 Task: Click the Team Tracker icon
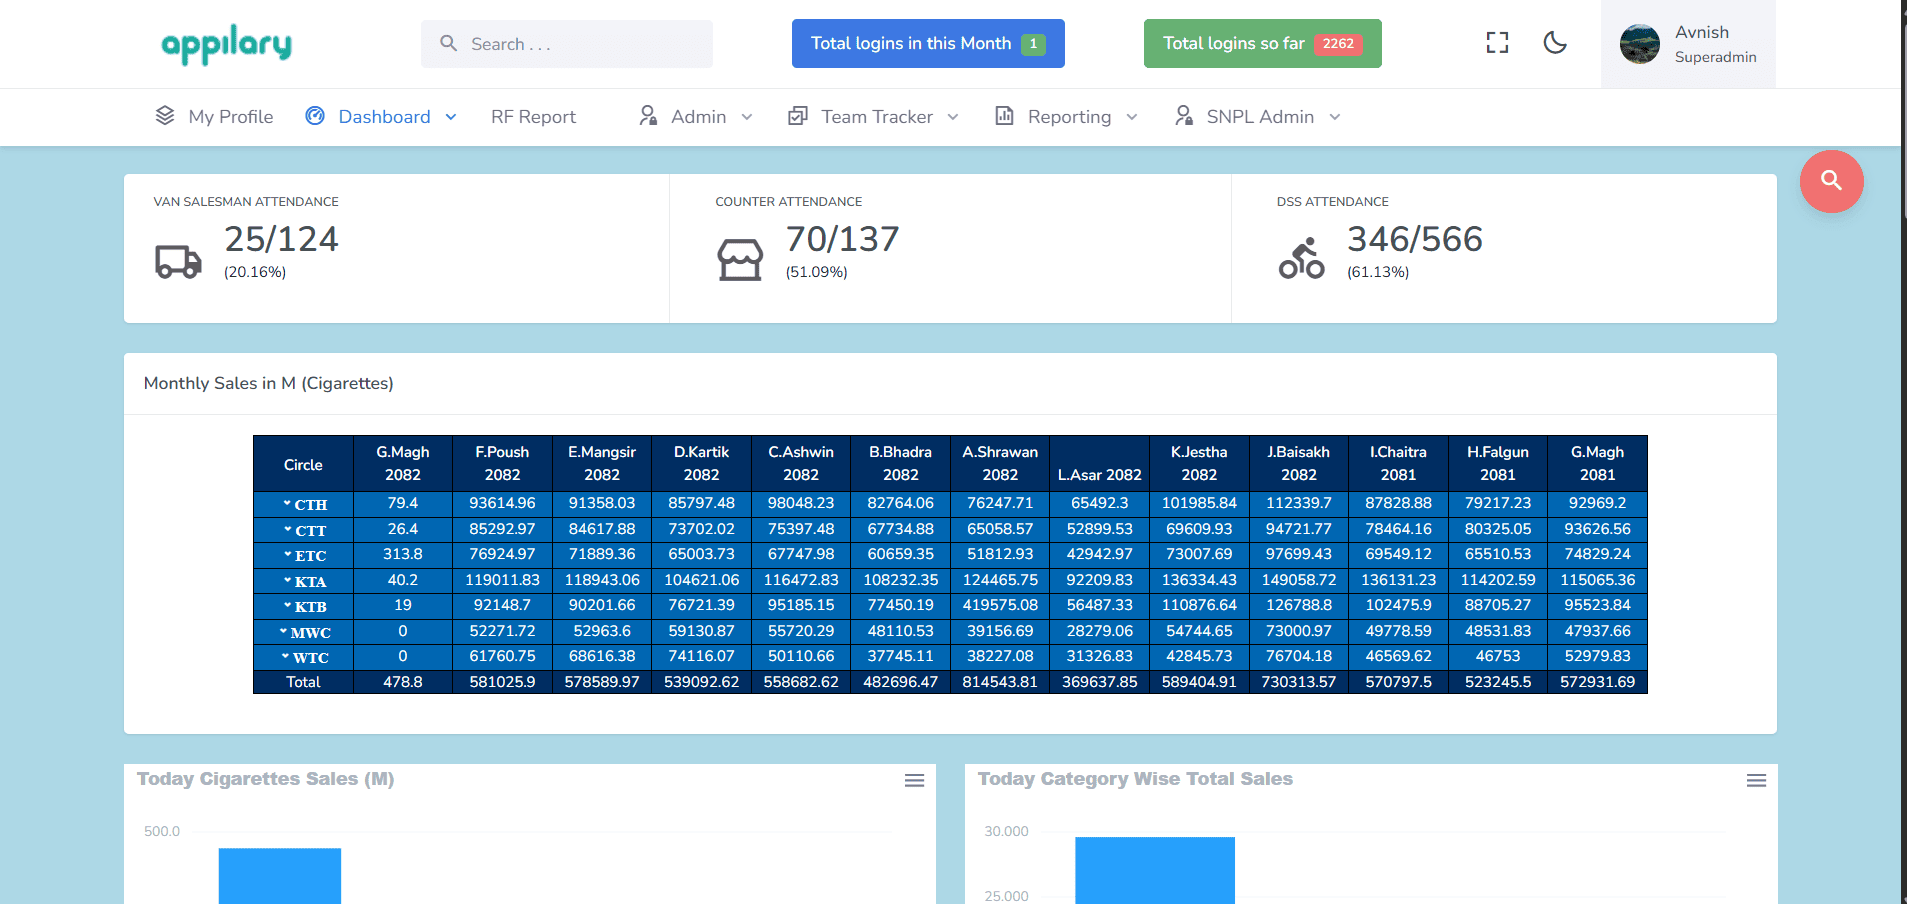pyautogui.click(x=797, y=116)
